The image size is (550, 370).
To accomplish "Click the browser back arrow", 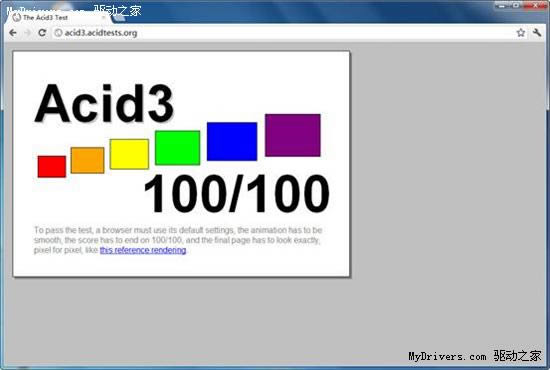I will (x=13, y=33).
